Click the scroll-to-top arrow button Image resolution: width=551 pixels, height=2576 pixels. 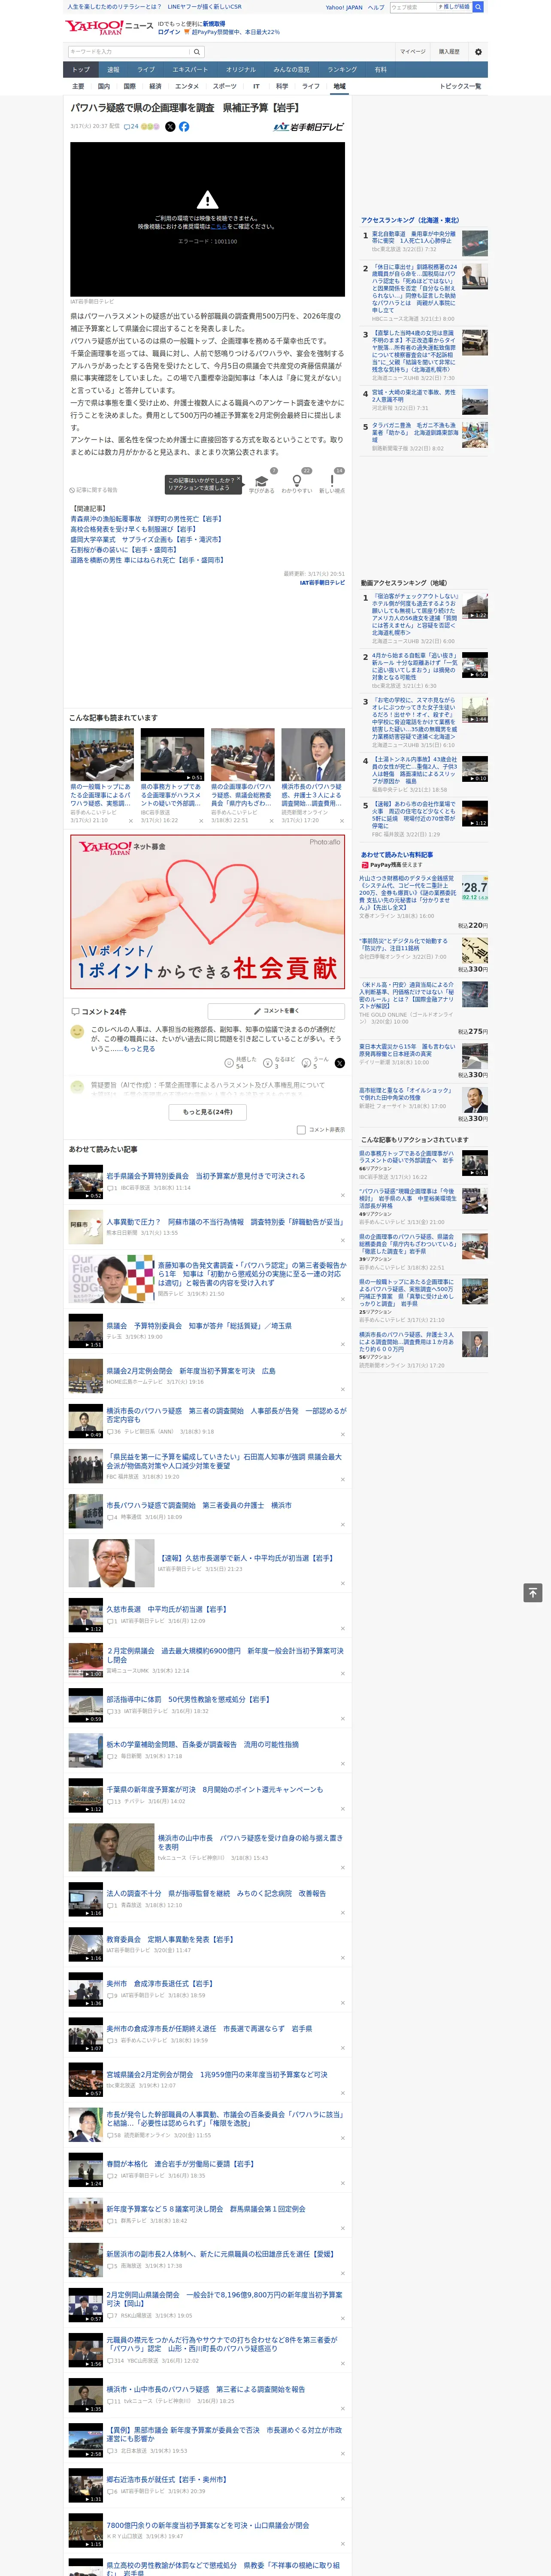tap(533, 1593)
